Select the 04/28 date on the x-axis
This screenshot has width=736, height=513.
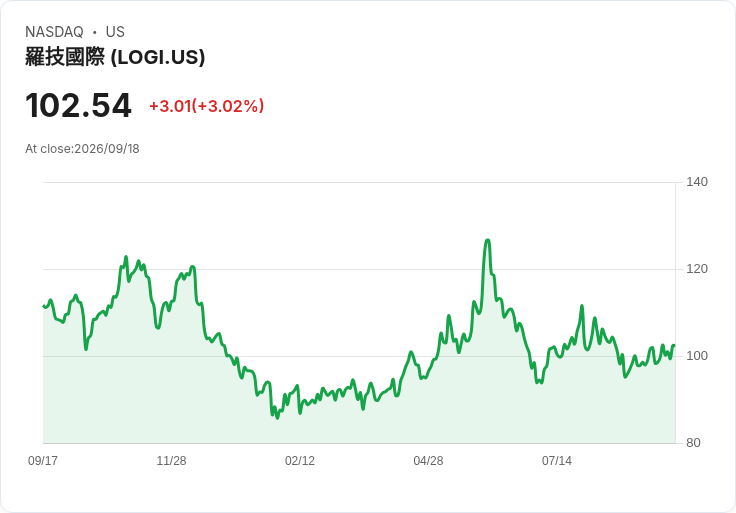pyautogui.click(x=428, y=461)
